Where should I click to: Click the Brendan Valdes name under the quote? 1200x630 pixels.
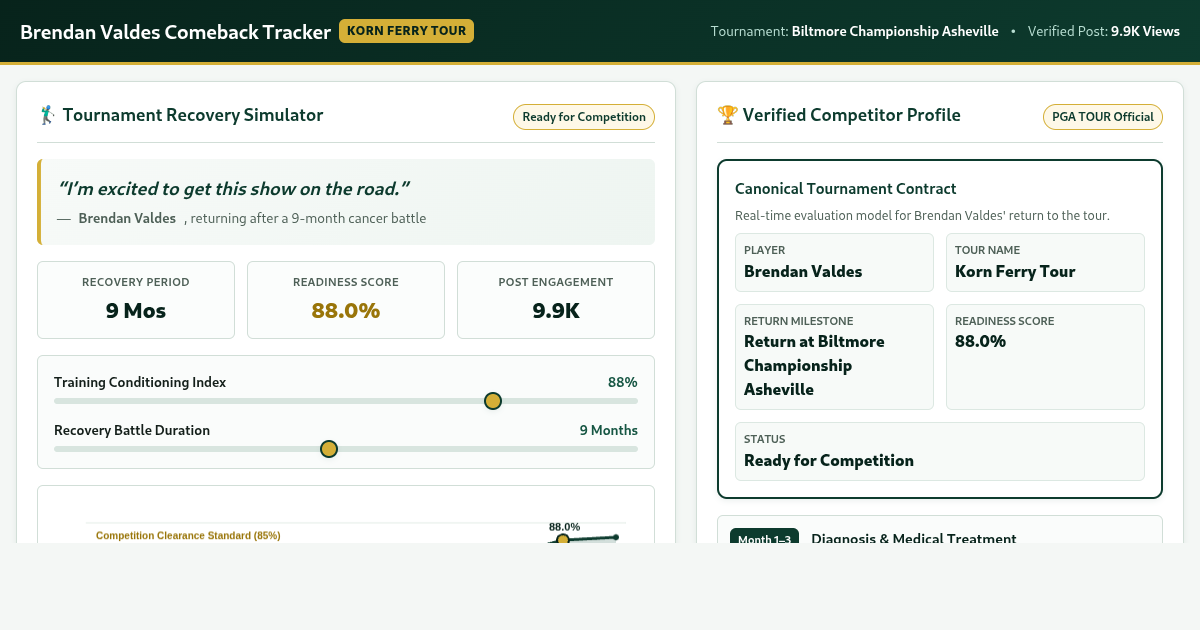pyautogui.click(x=127, y=218)
